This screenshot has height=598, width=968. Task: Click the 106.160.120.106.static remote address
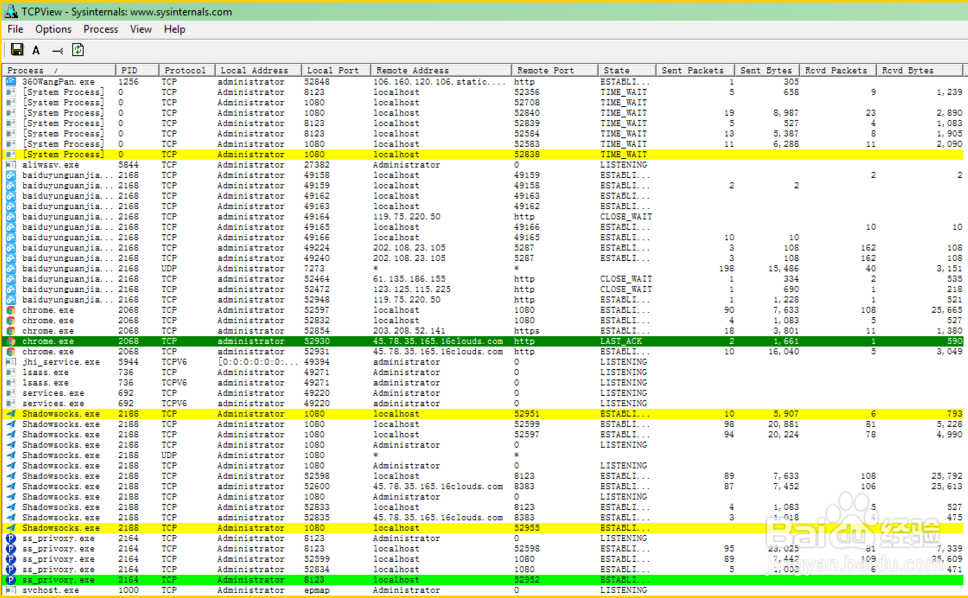pyautogui.click(x=440, y=81)
